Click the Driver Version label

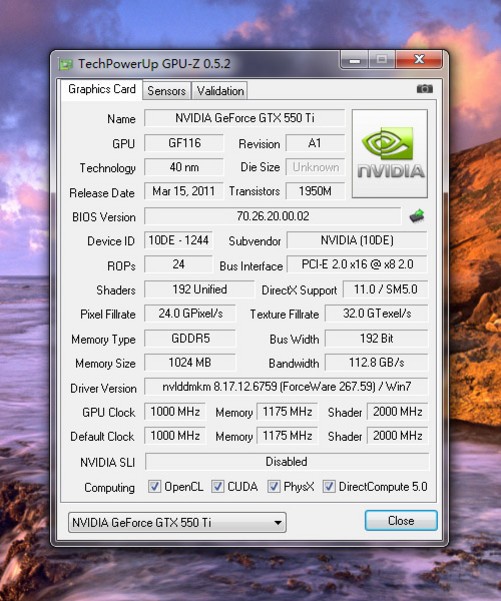point(103,388)
